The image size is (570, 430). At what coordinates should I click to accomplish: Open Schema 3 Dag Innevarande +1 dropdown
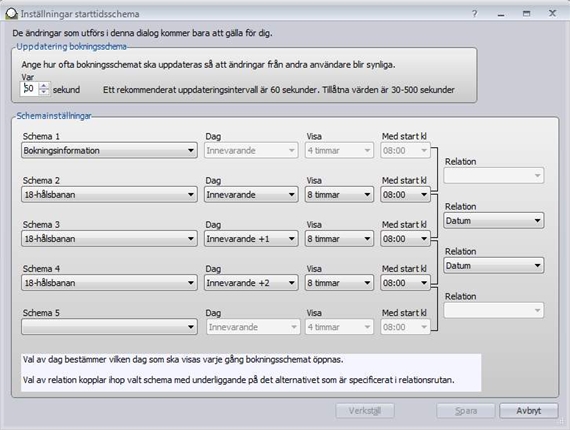[251, 239]
